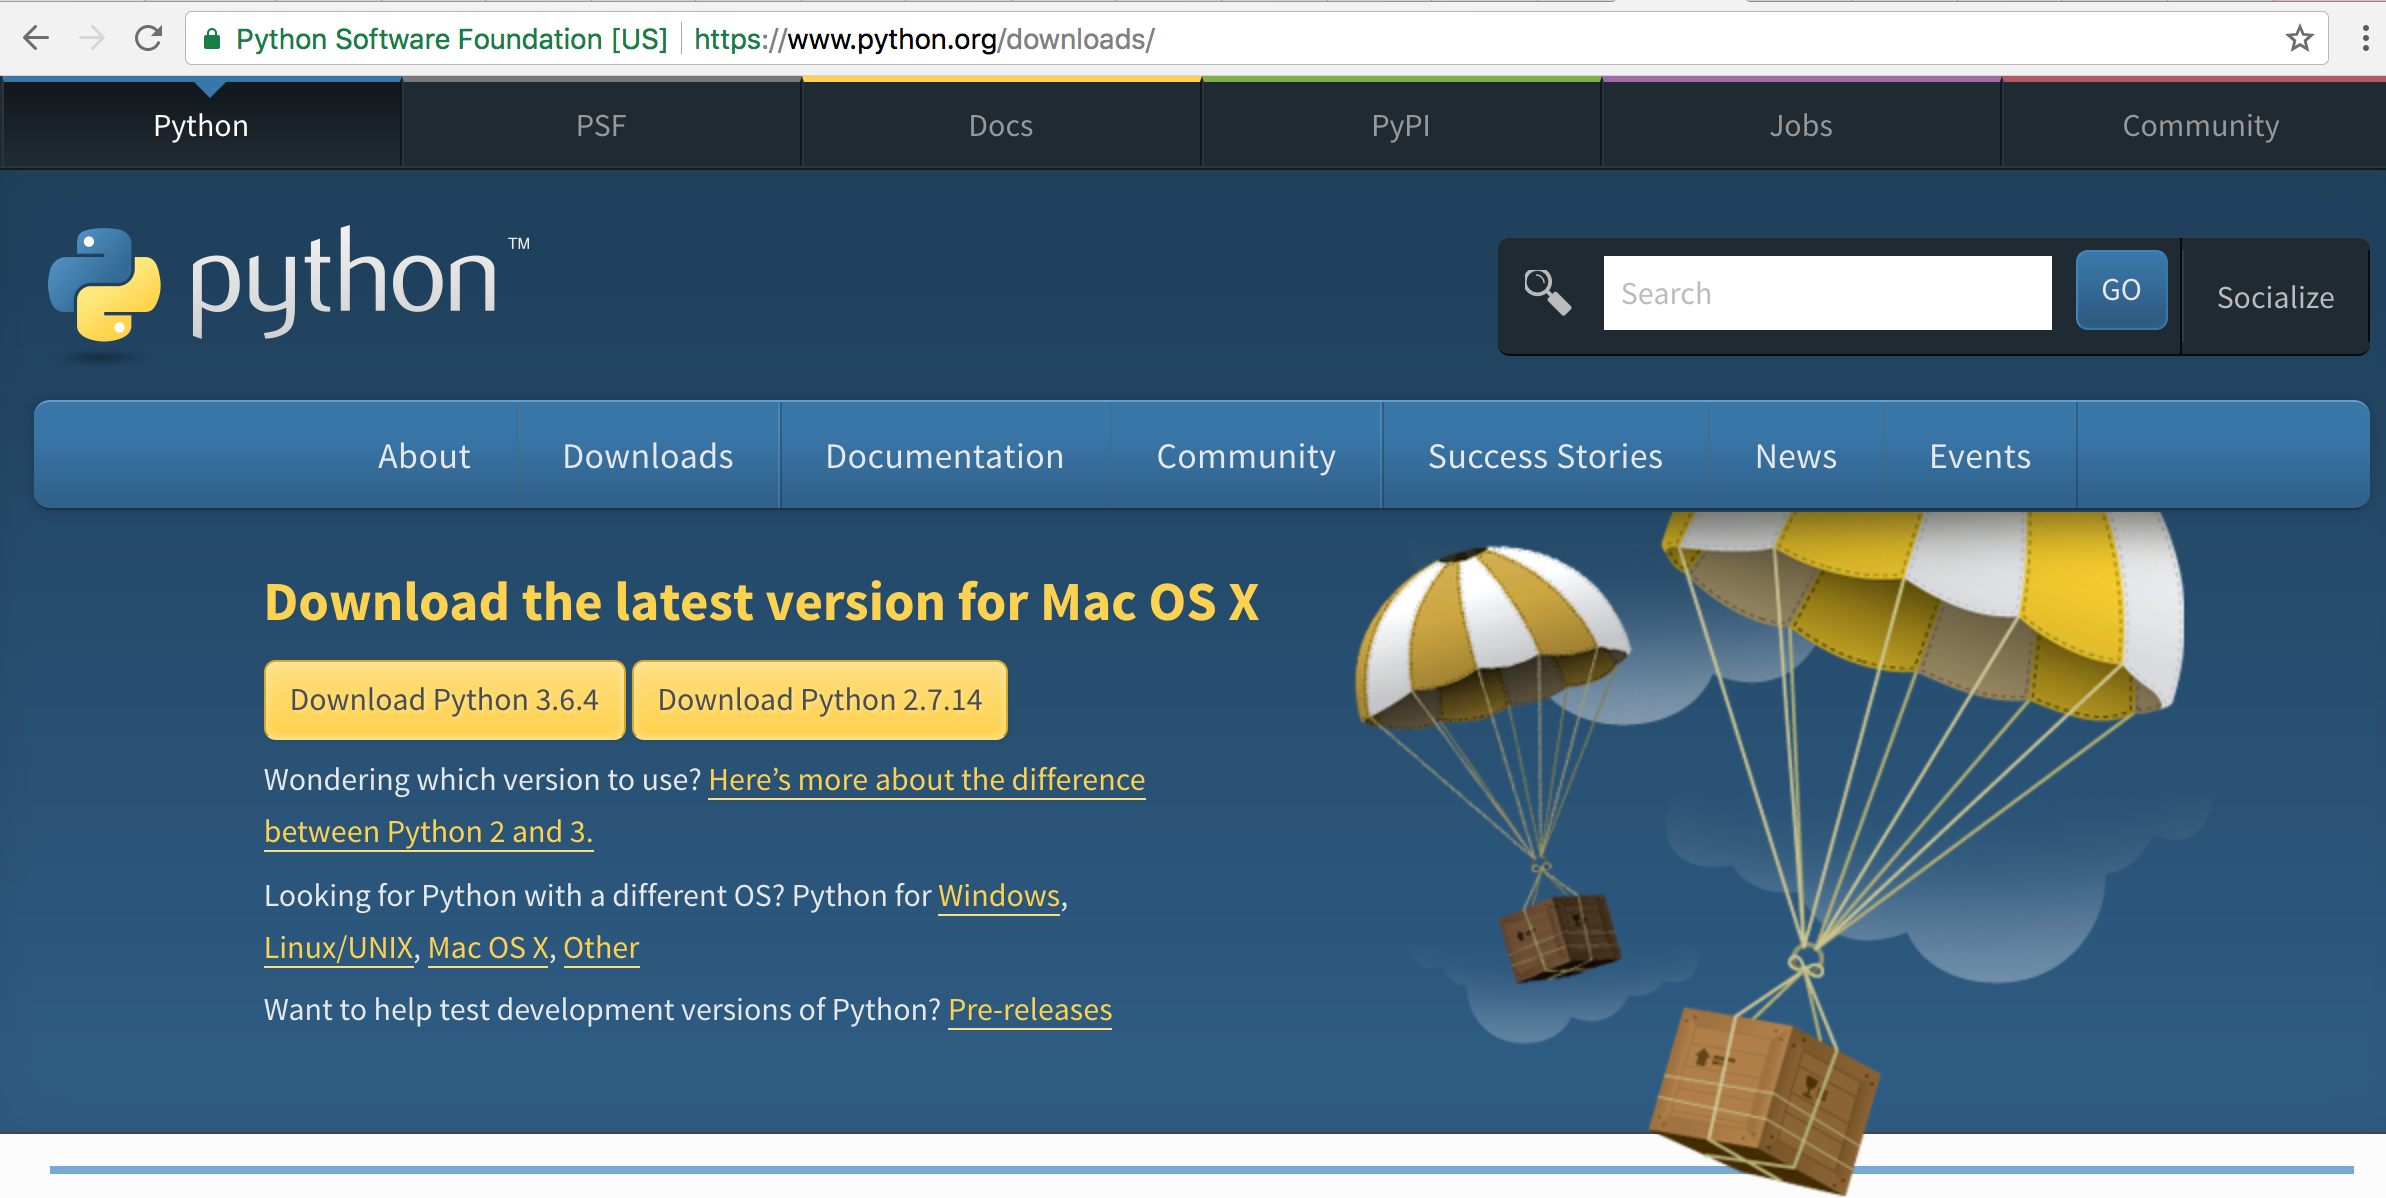Click the Python Software Foundation [US] certificate label
The height and width of the screenshot is (1198, 2386).
451,39
